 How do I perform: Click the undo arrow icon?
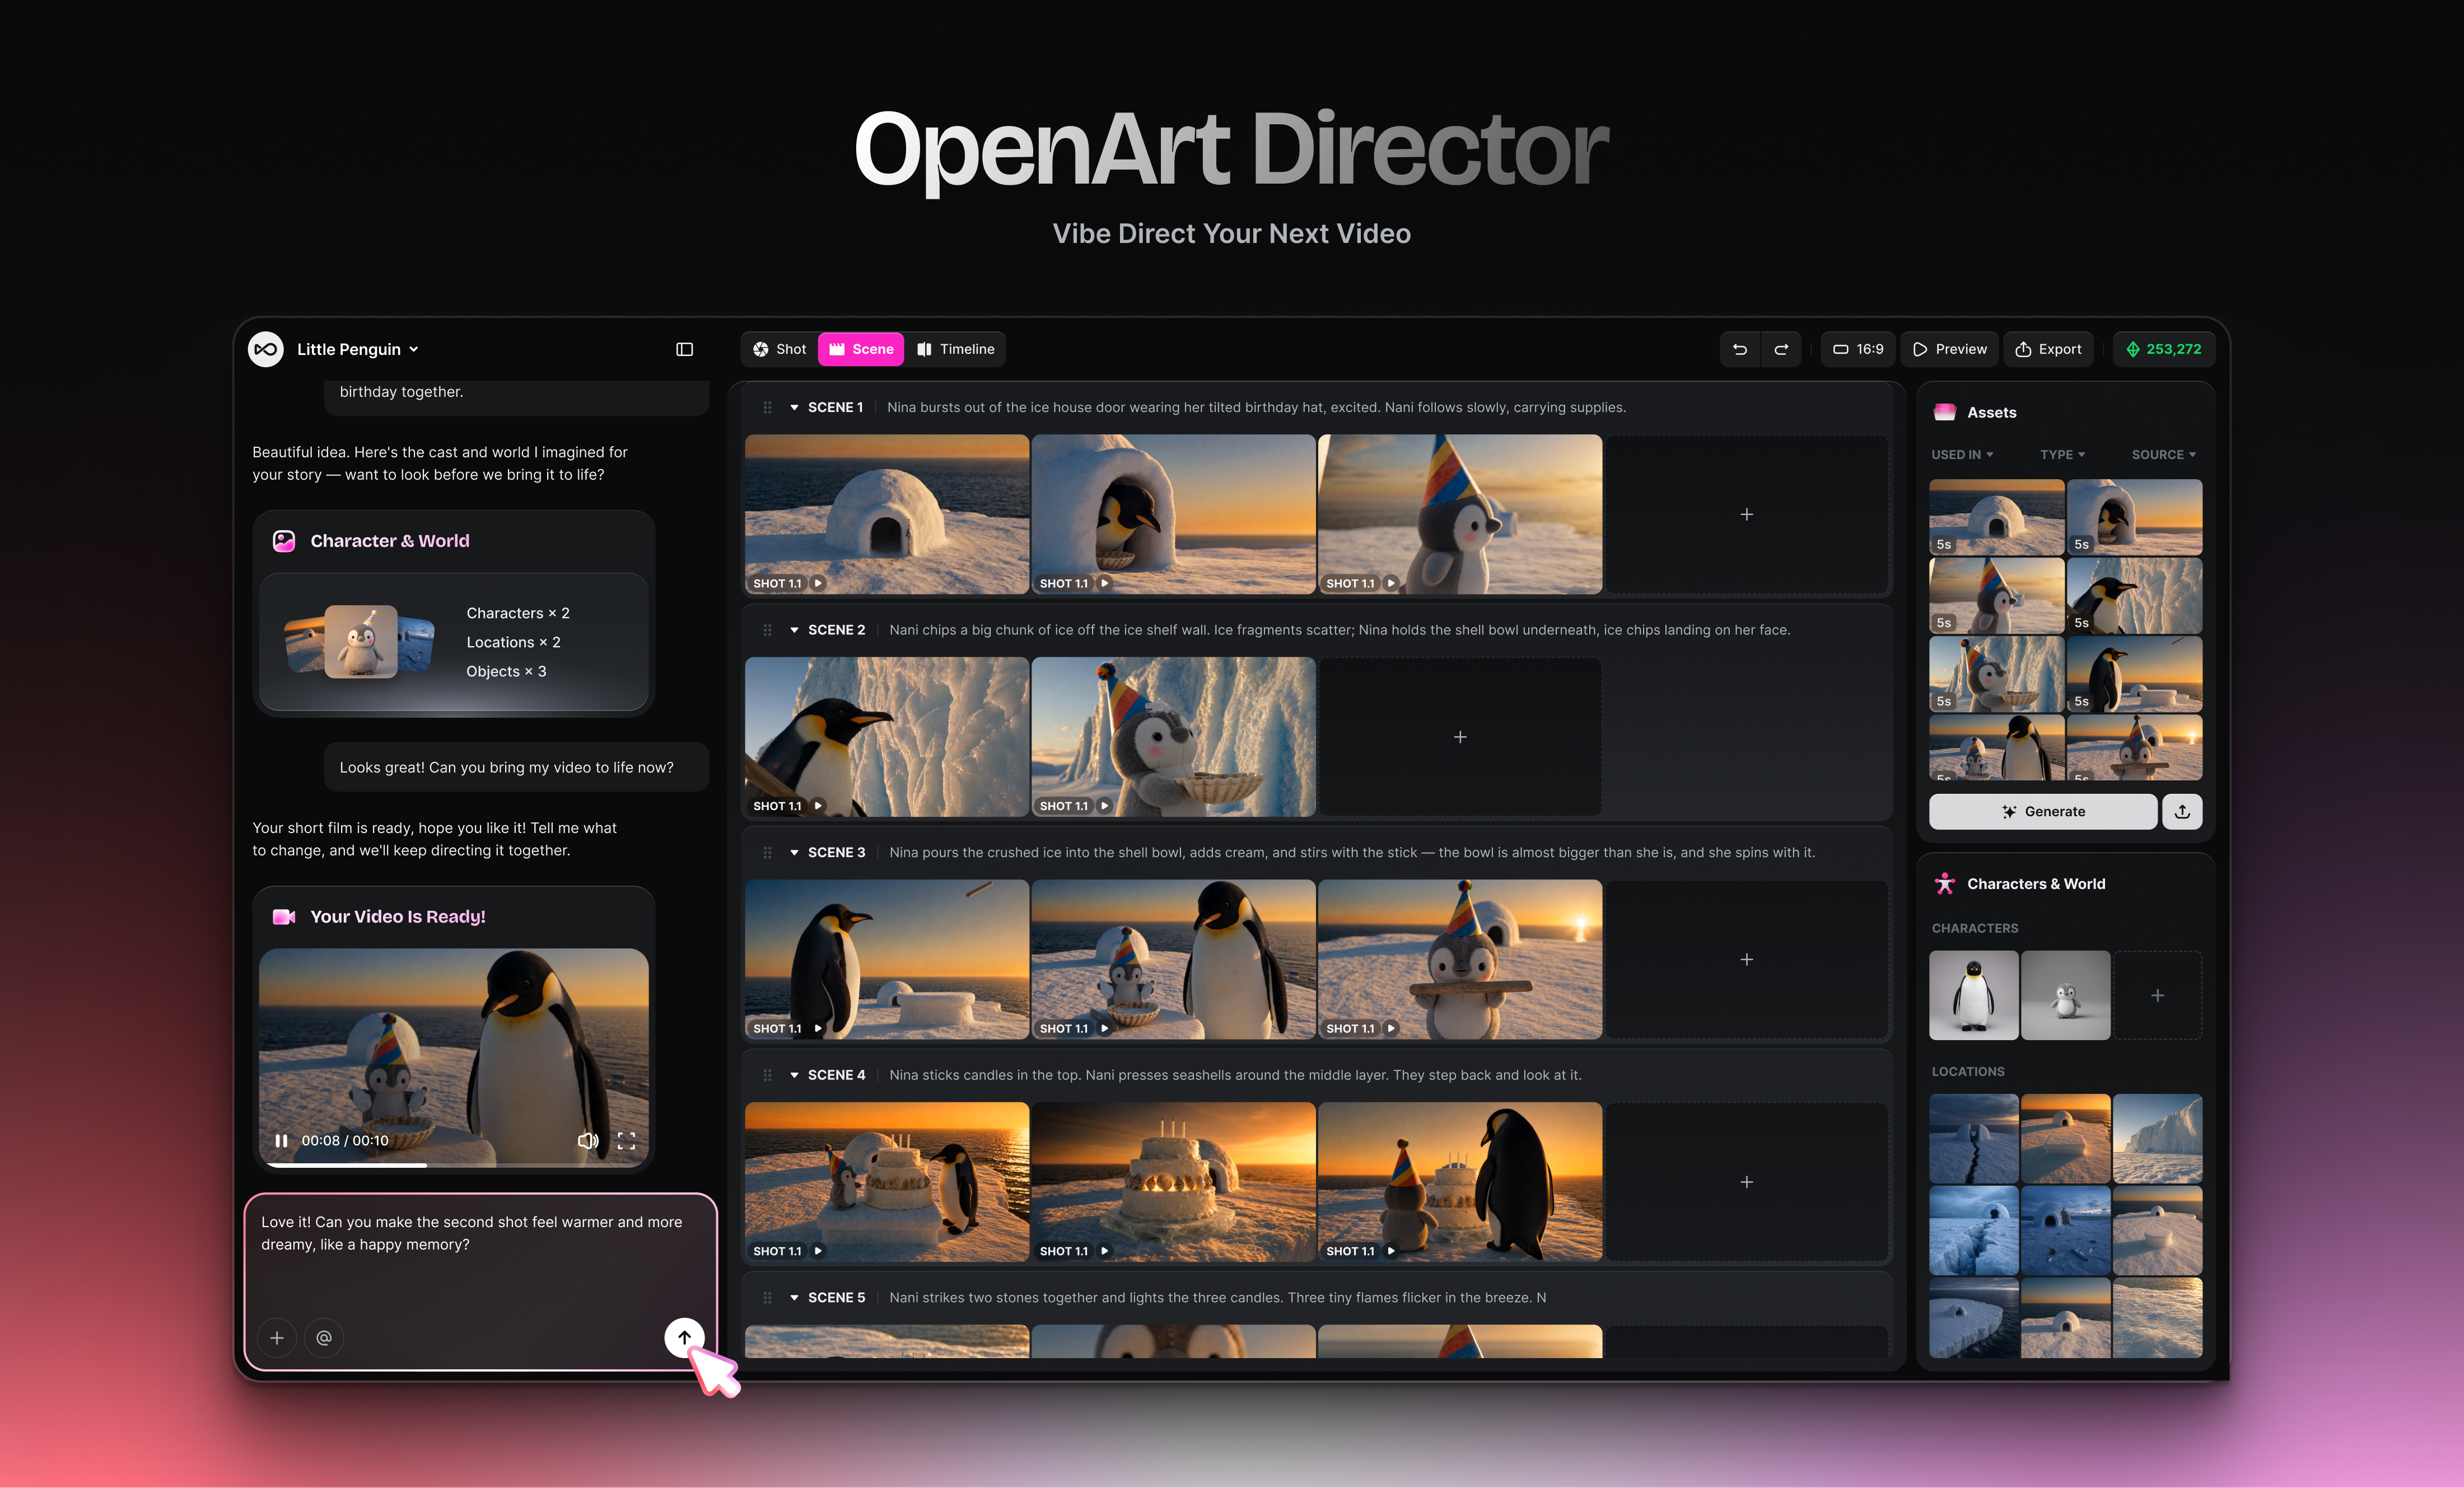pyautogui.click(x=1740, y=349)
